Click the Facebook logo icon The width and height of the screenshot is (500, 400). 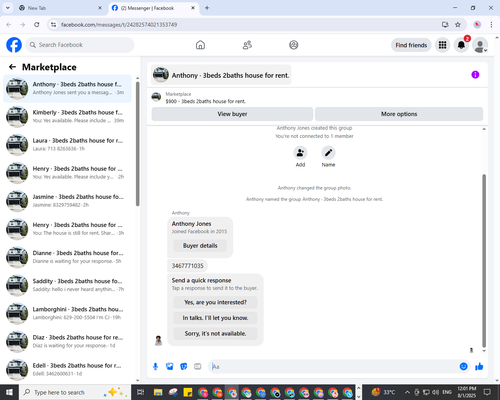pos(14,45)
